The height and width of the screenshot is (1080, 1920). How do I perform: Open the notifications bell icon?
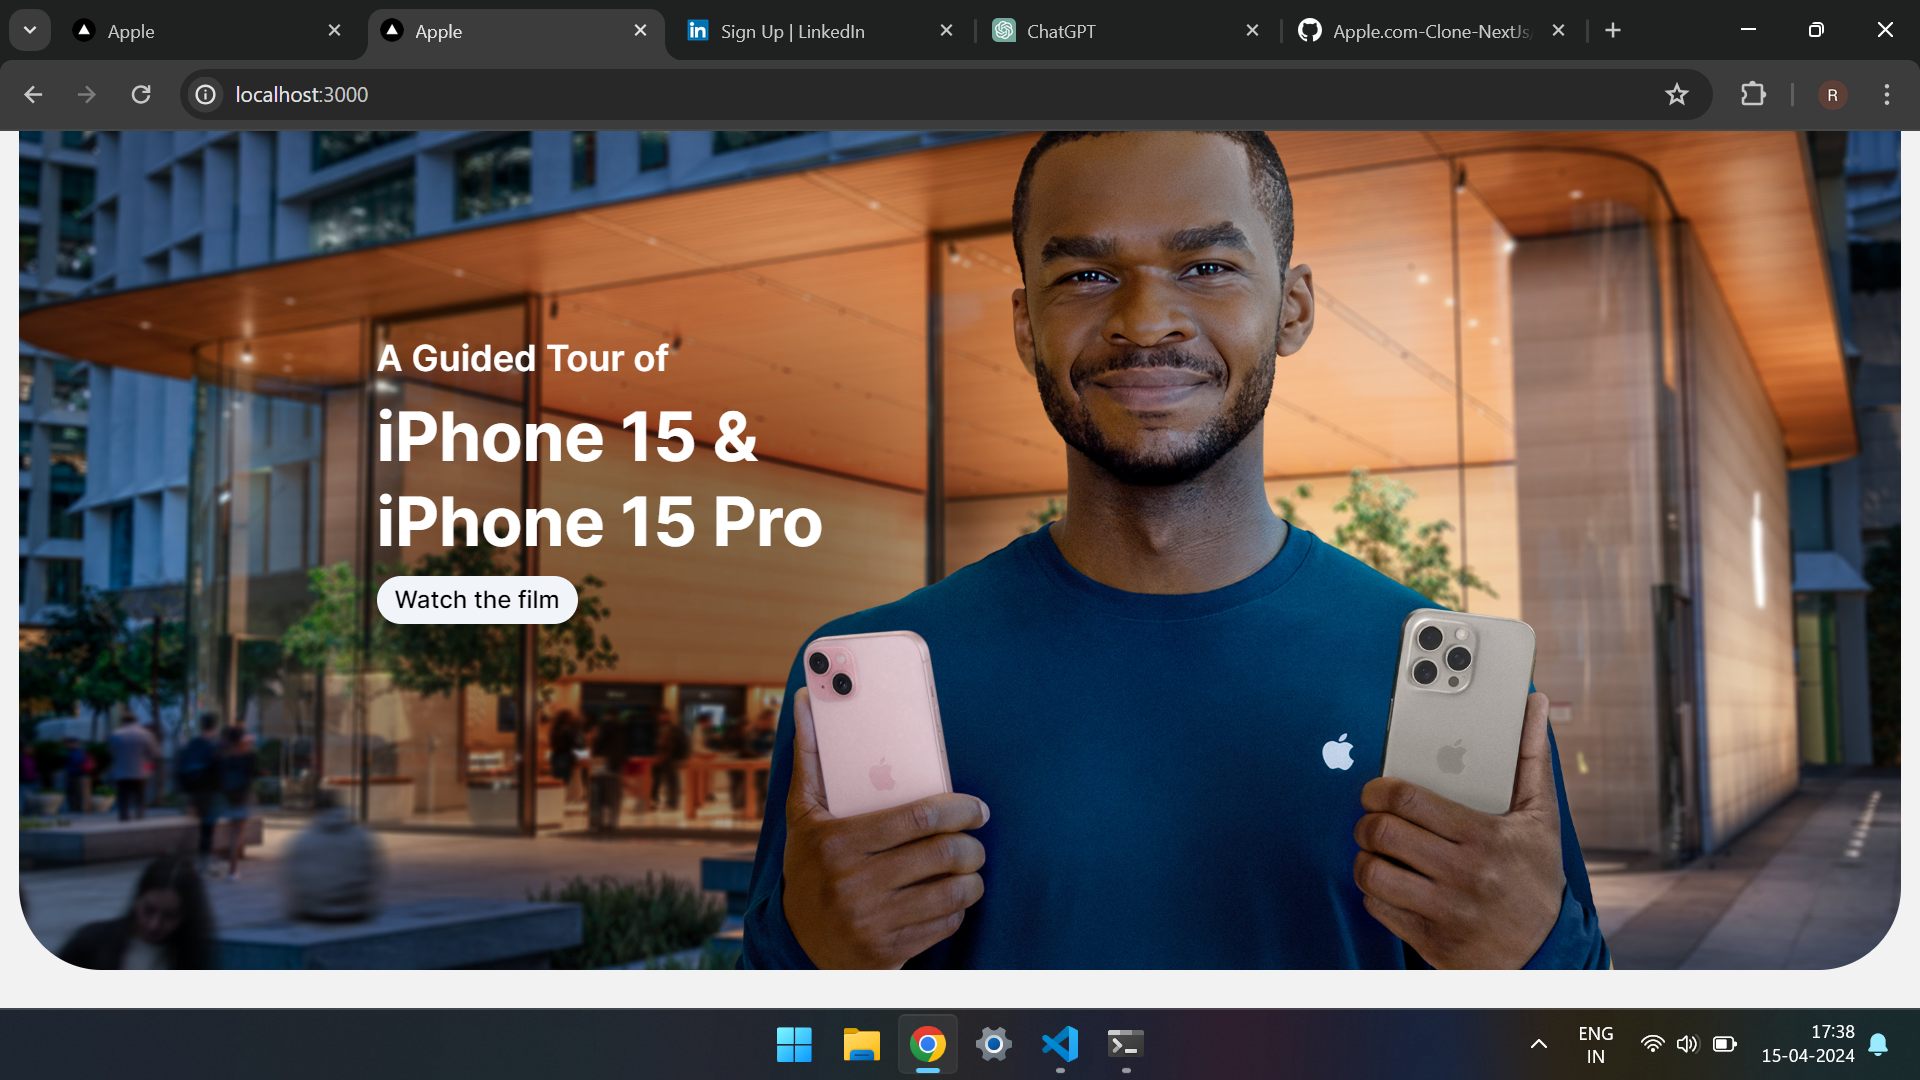[1878, 1045]
